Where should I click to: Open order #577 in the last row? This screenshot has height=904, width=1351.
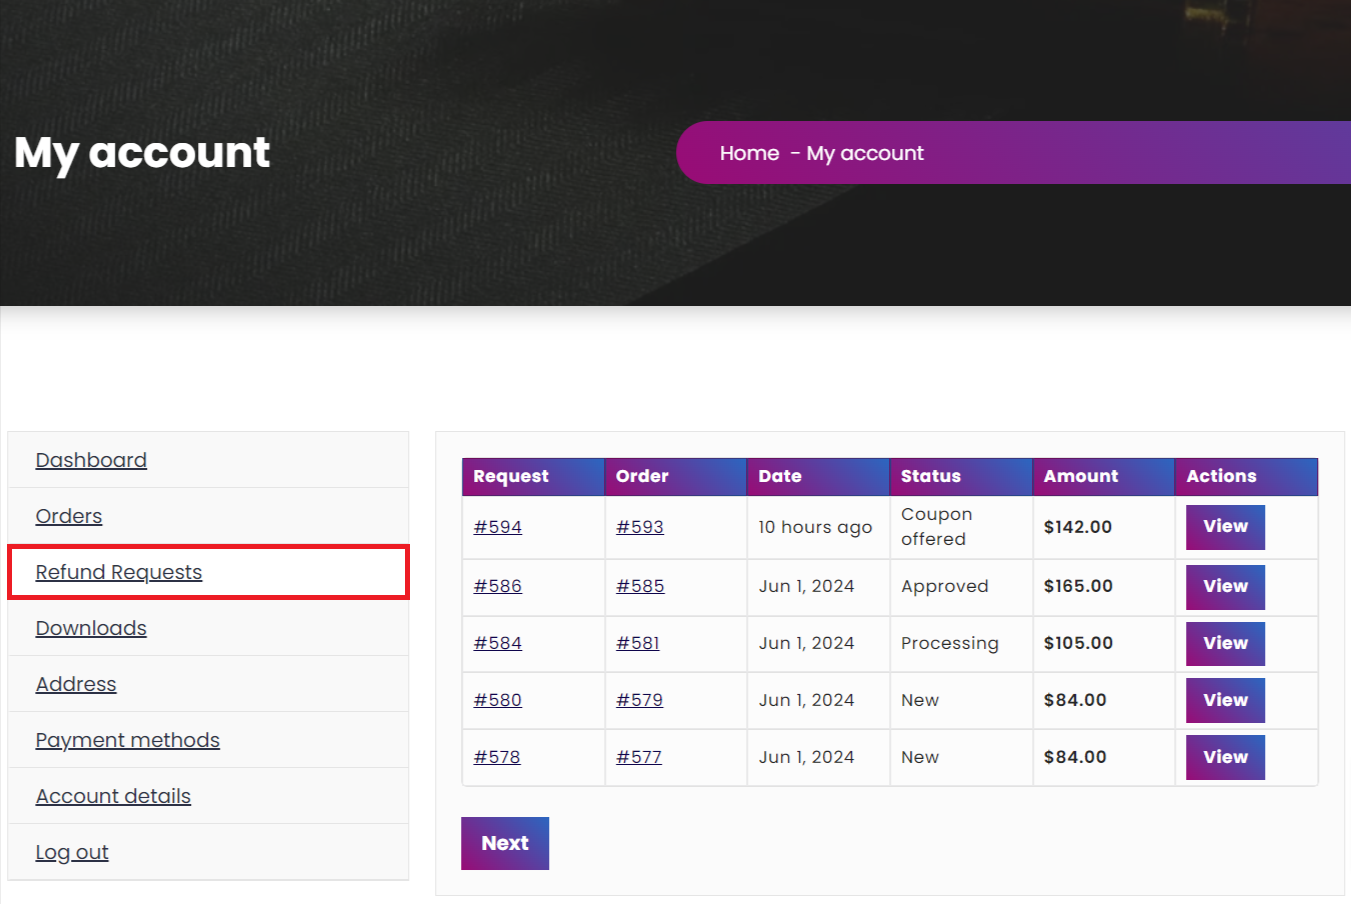point(638,757)
